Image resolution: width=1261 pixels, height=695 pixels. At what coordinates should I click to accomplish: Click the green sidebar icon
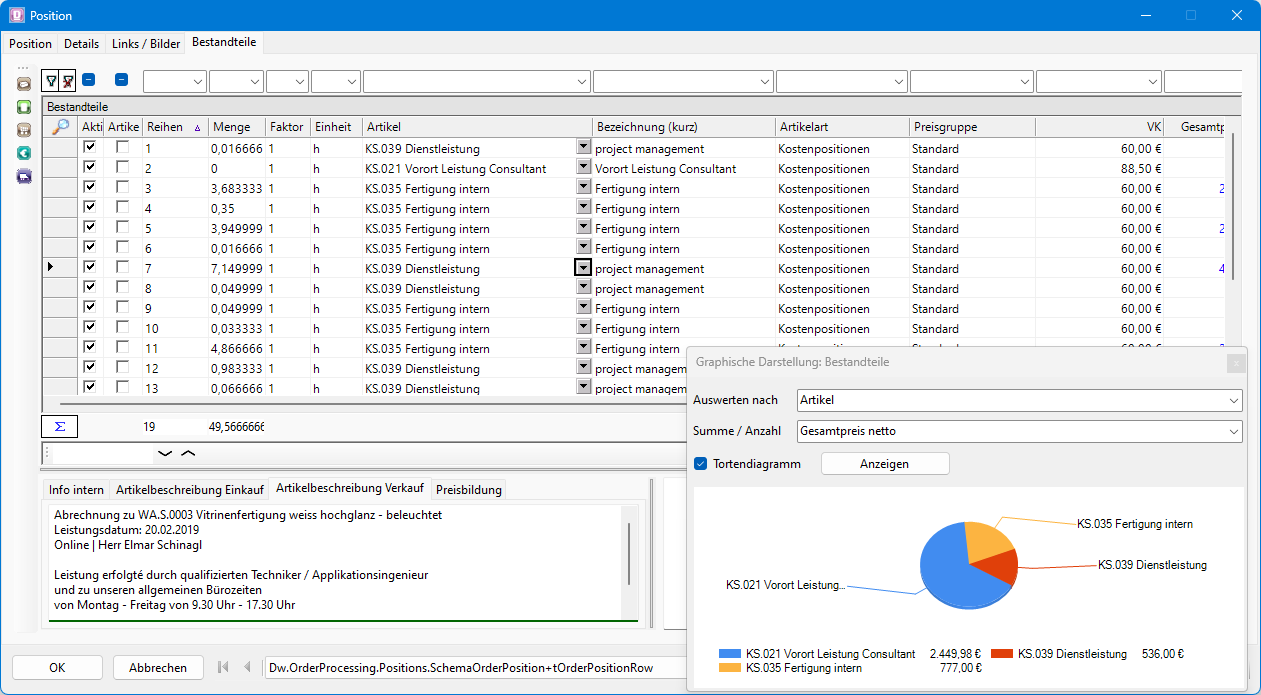pos(24,107)
